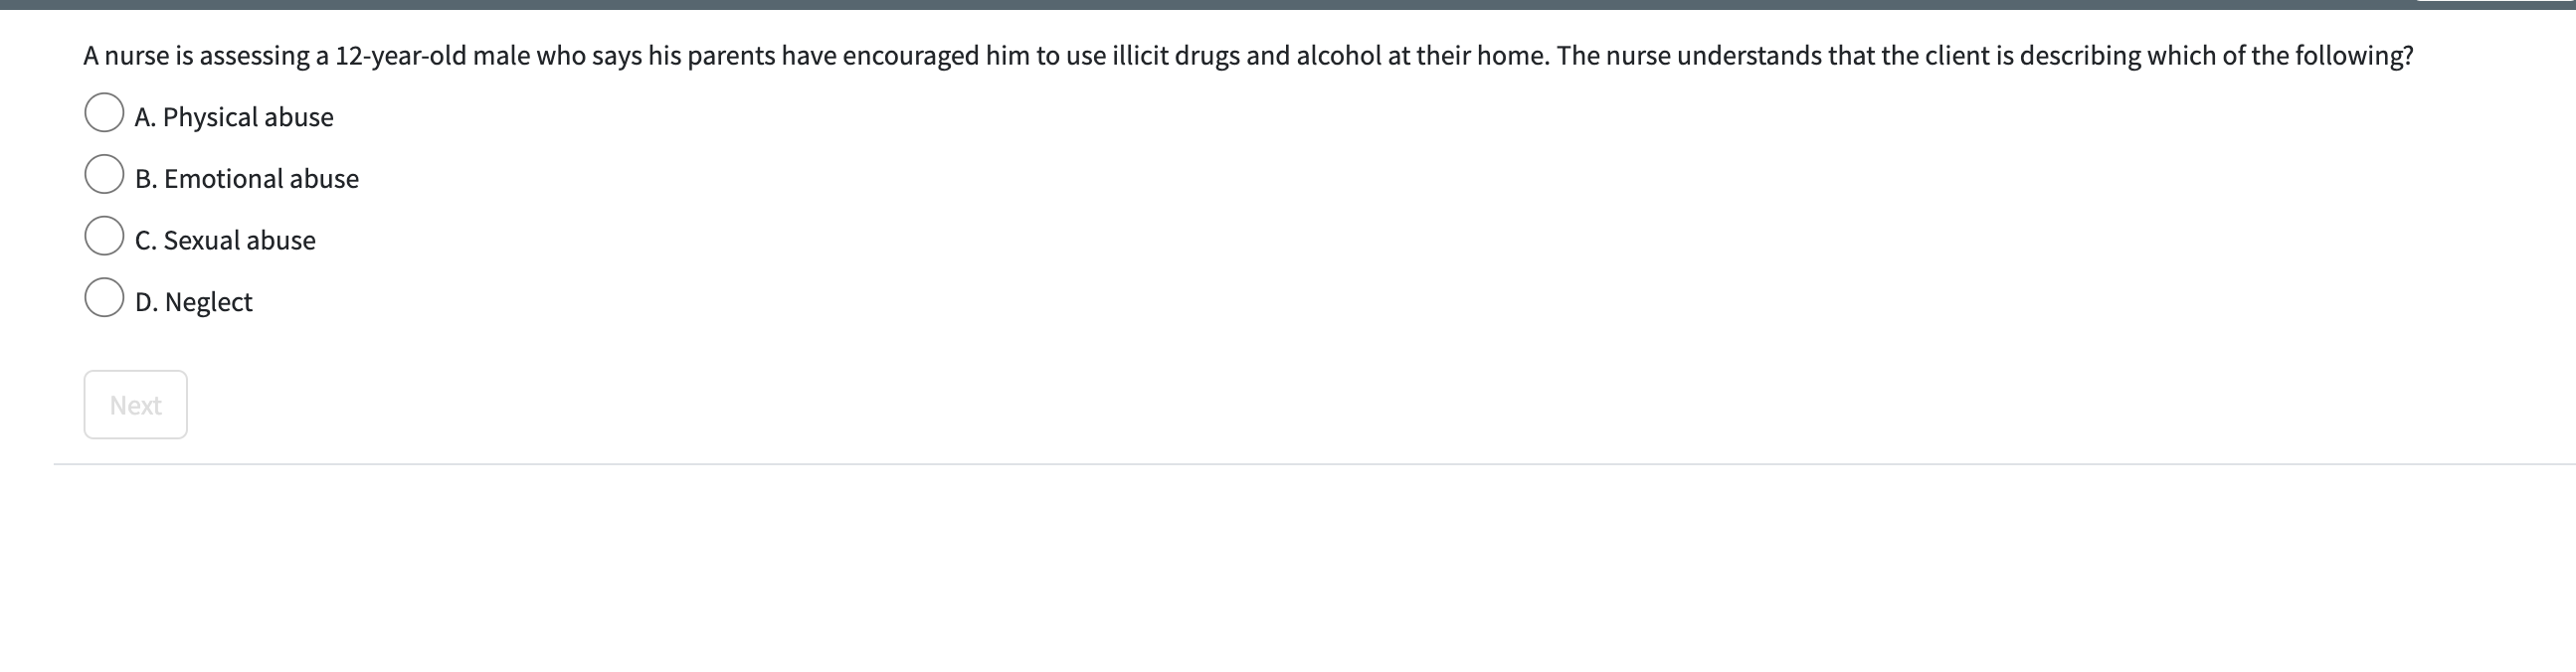2576x672 pixels.
Task: Select radio button for C. Sexual abuse
Action: tap(105, 236)
